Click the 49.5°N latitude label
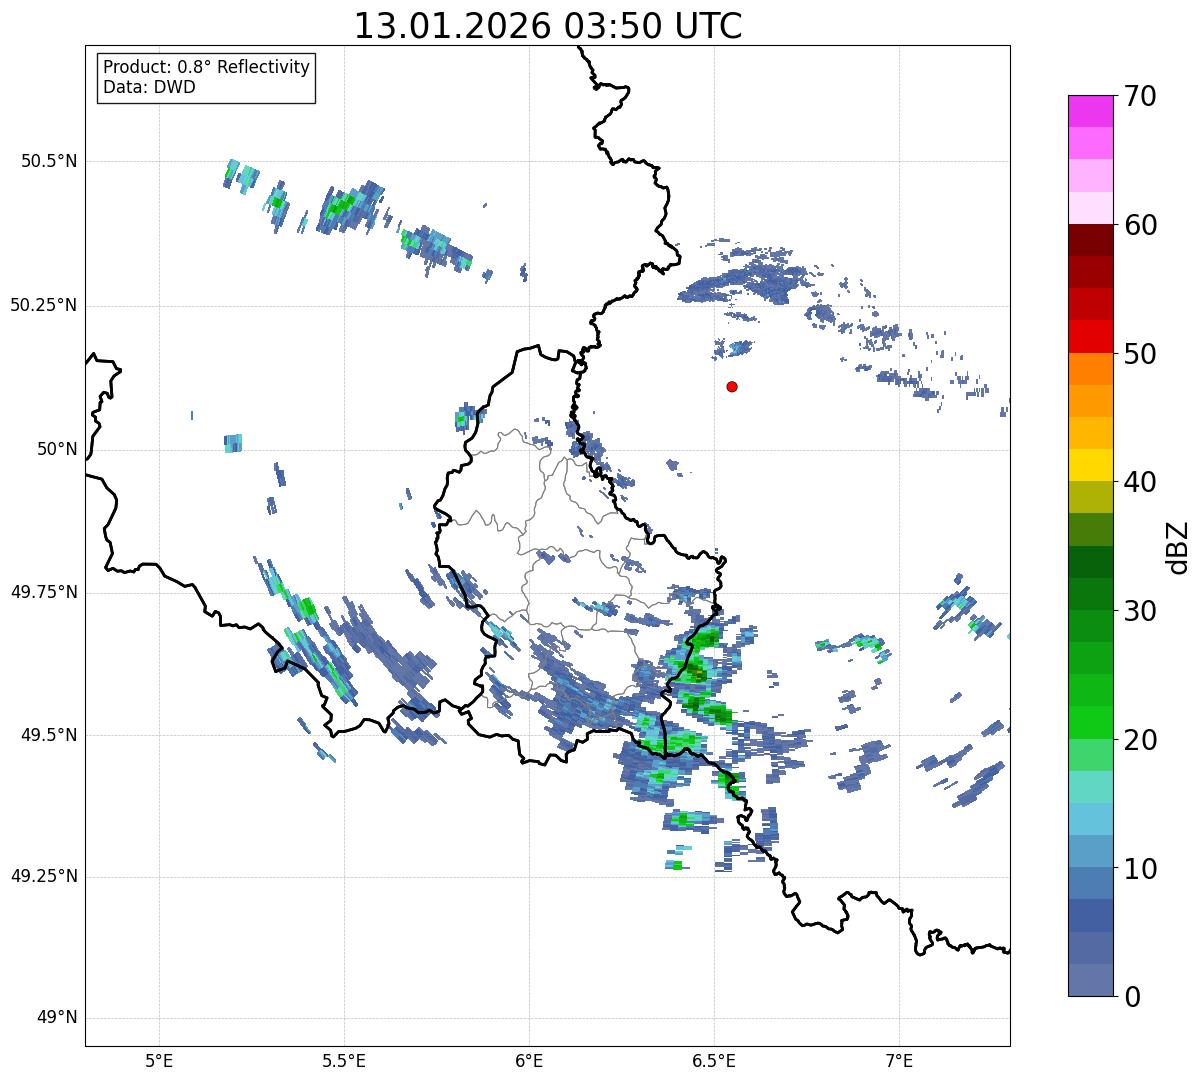The image size is (1202, 1081). click(48, 735)
